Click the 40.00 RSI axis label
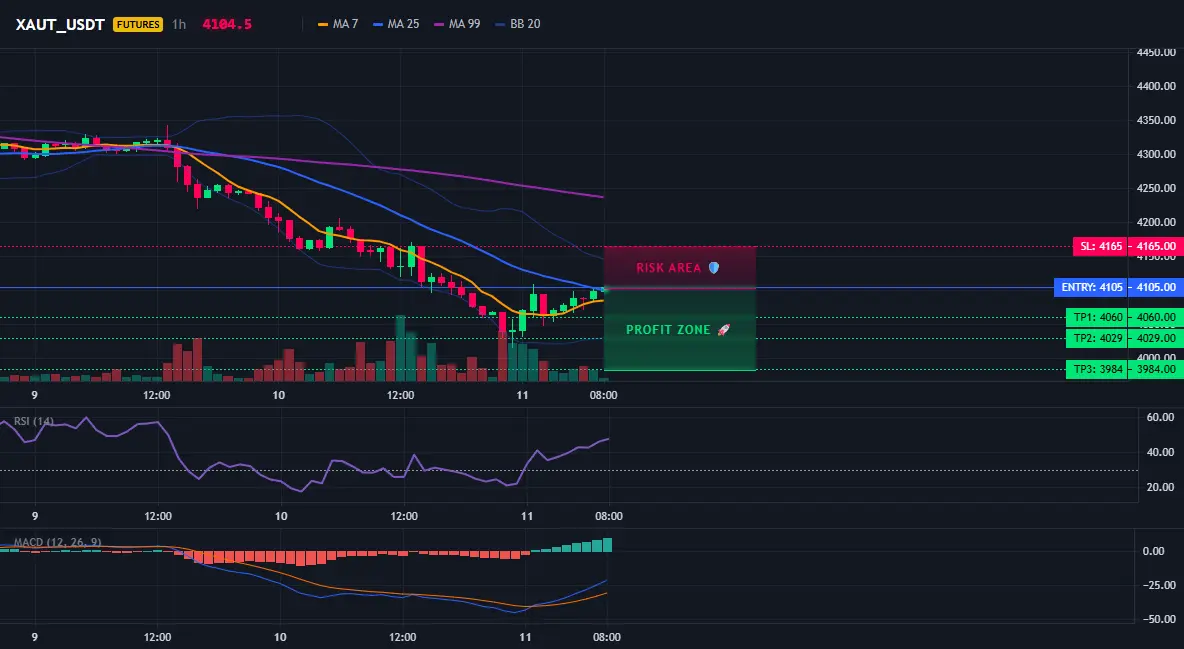The width and height of the screenshot is (1184, 649). tap(1160, 452)
